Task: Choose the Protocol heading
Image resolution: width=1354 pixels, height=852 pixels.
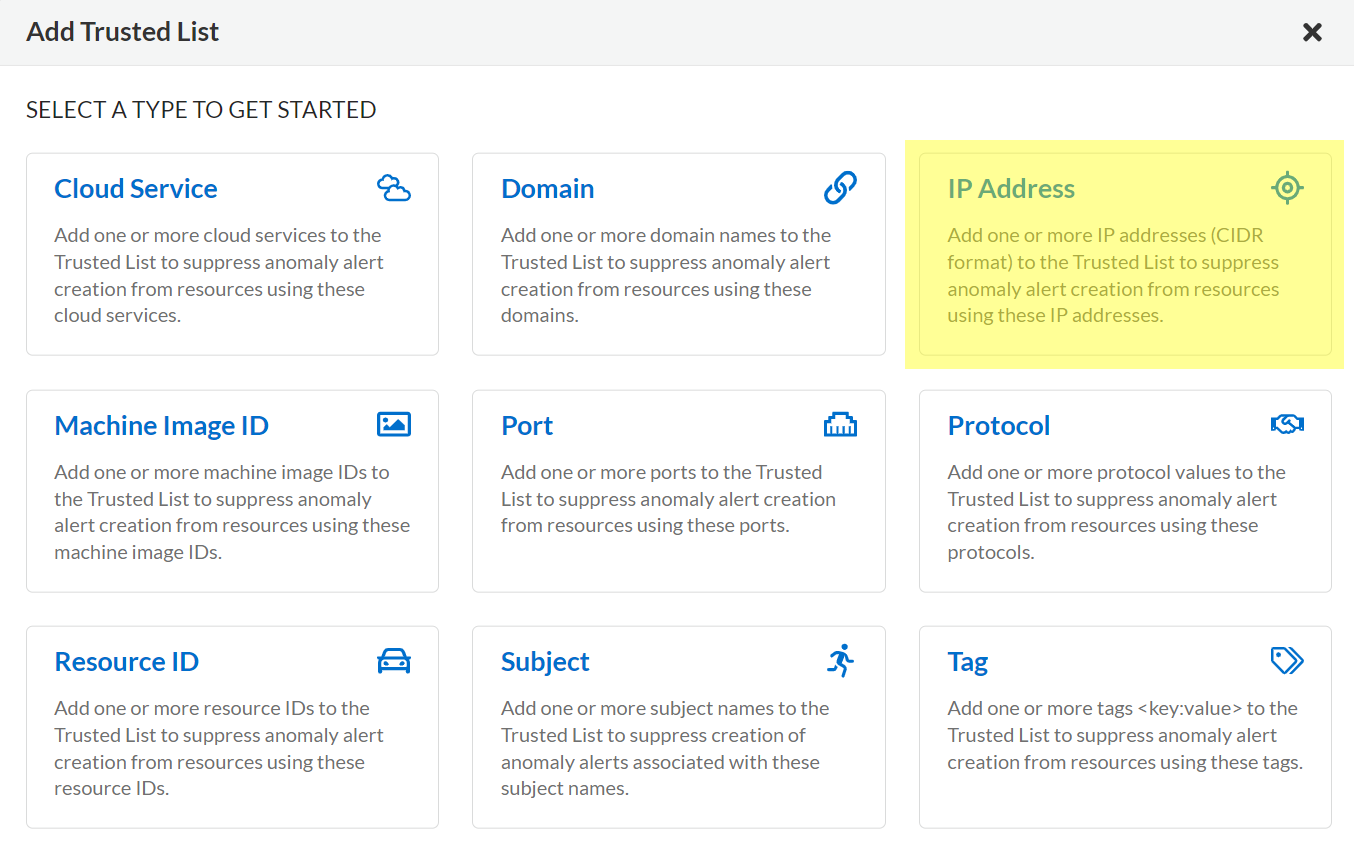Action: tap(999, 425)
